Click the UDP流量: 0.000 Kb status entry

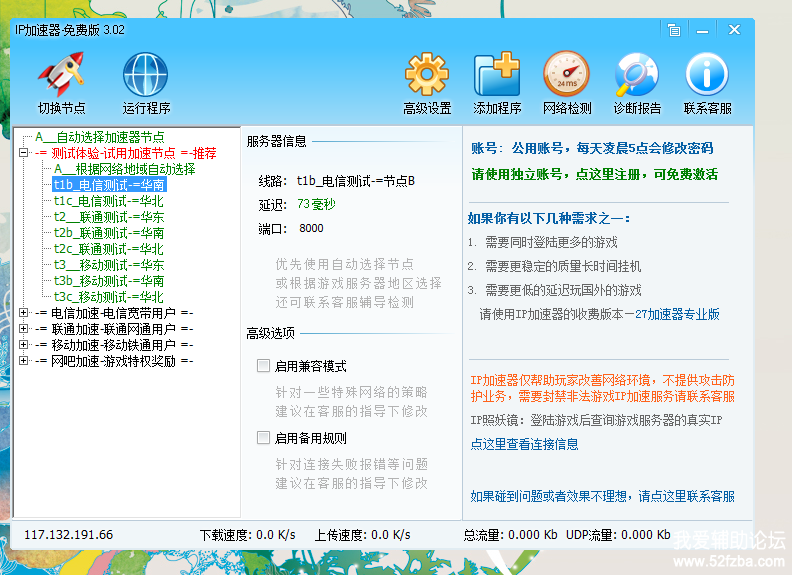(x=618, y=535)
